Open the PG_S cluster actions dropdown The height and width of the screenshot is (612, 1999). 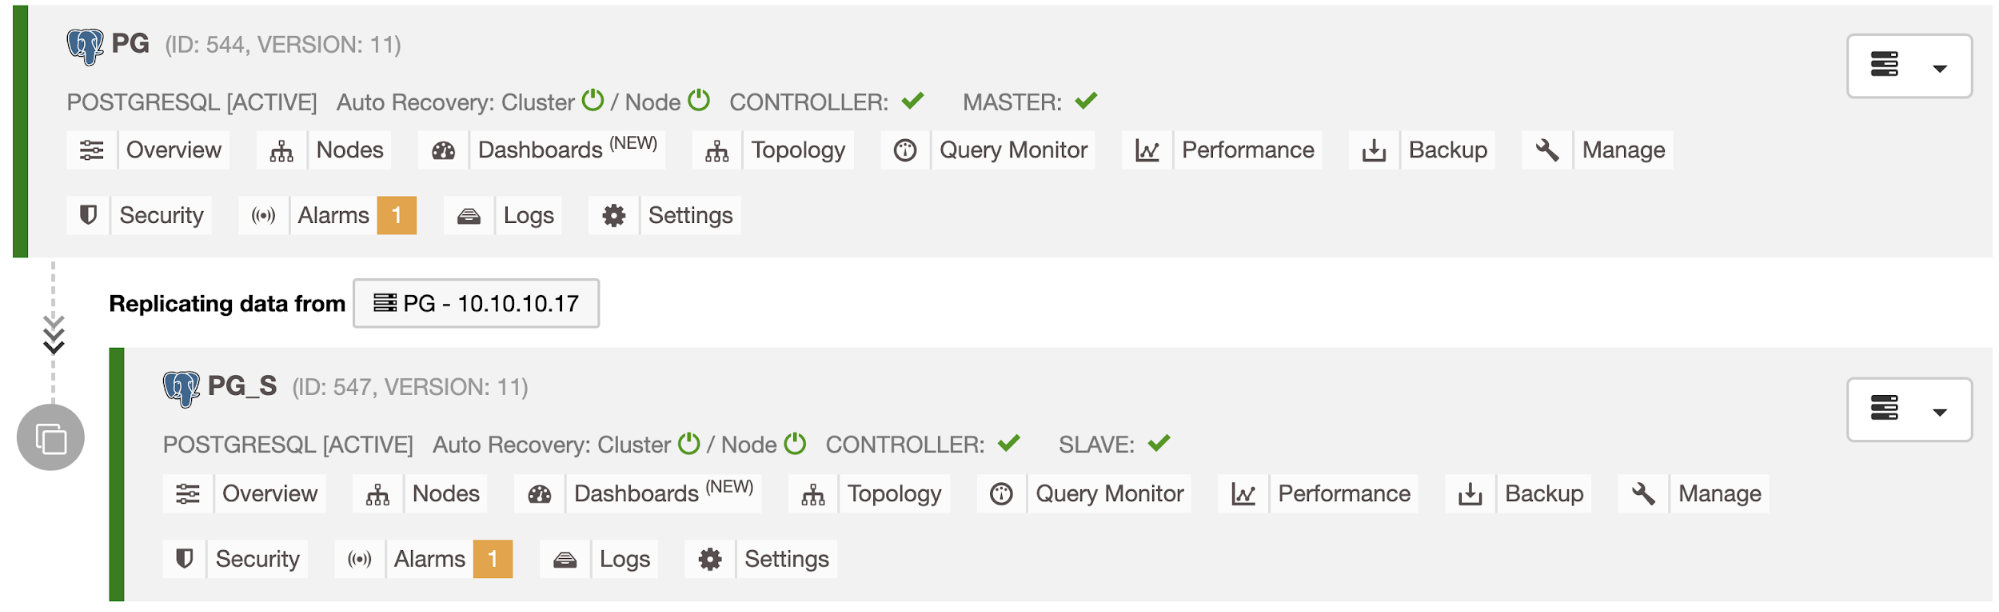tap(1909, 410)
